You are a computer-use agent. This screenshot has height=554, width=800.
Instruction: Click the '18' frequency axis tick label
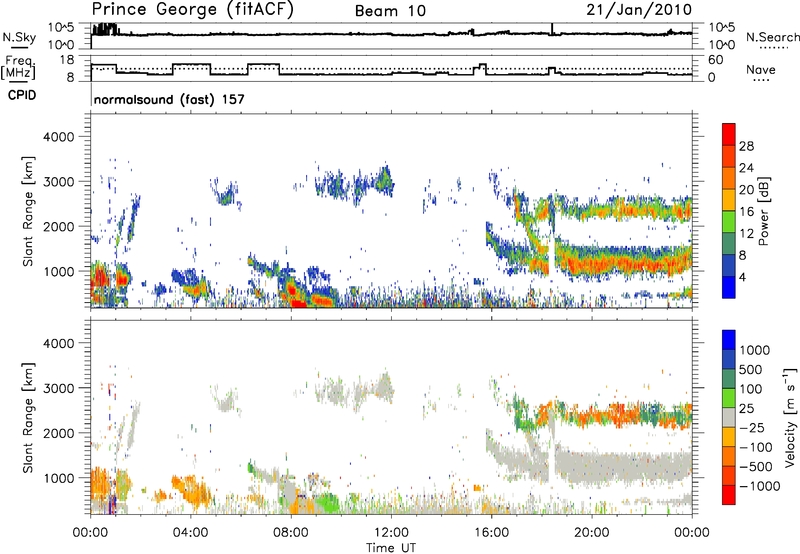[66, 60]
